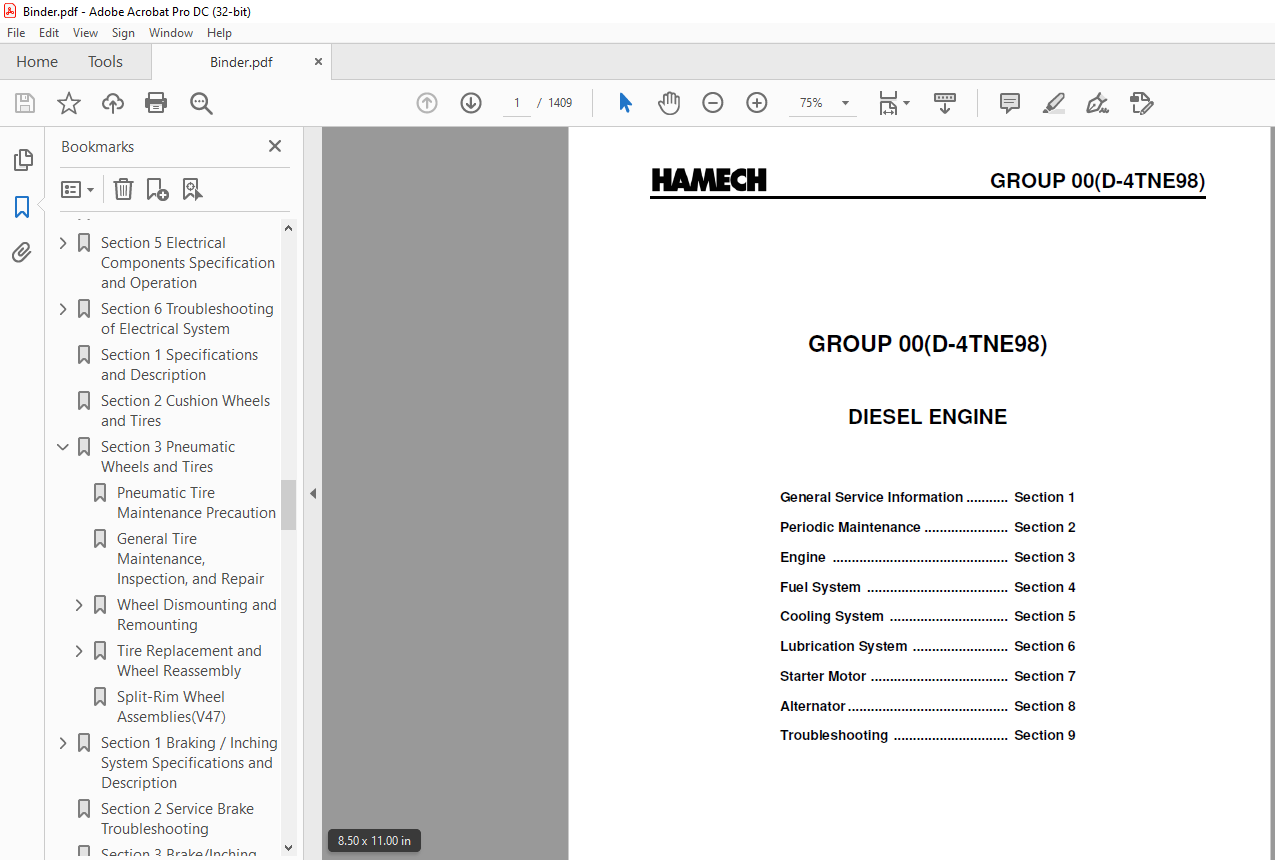Click the bookmarks scrollbar up arrow
This screenshot has height=860, width=1275.
[x=289, y=228]
